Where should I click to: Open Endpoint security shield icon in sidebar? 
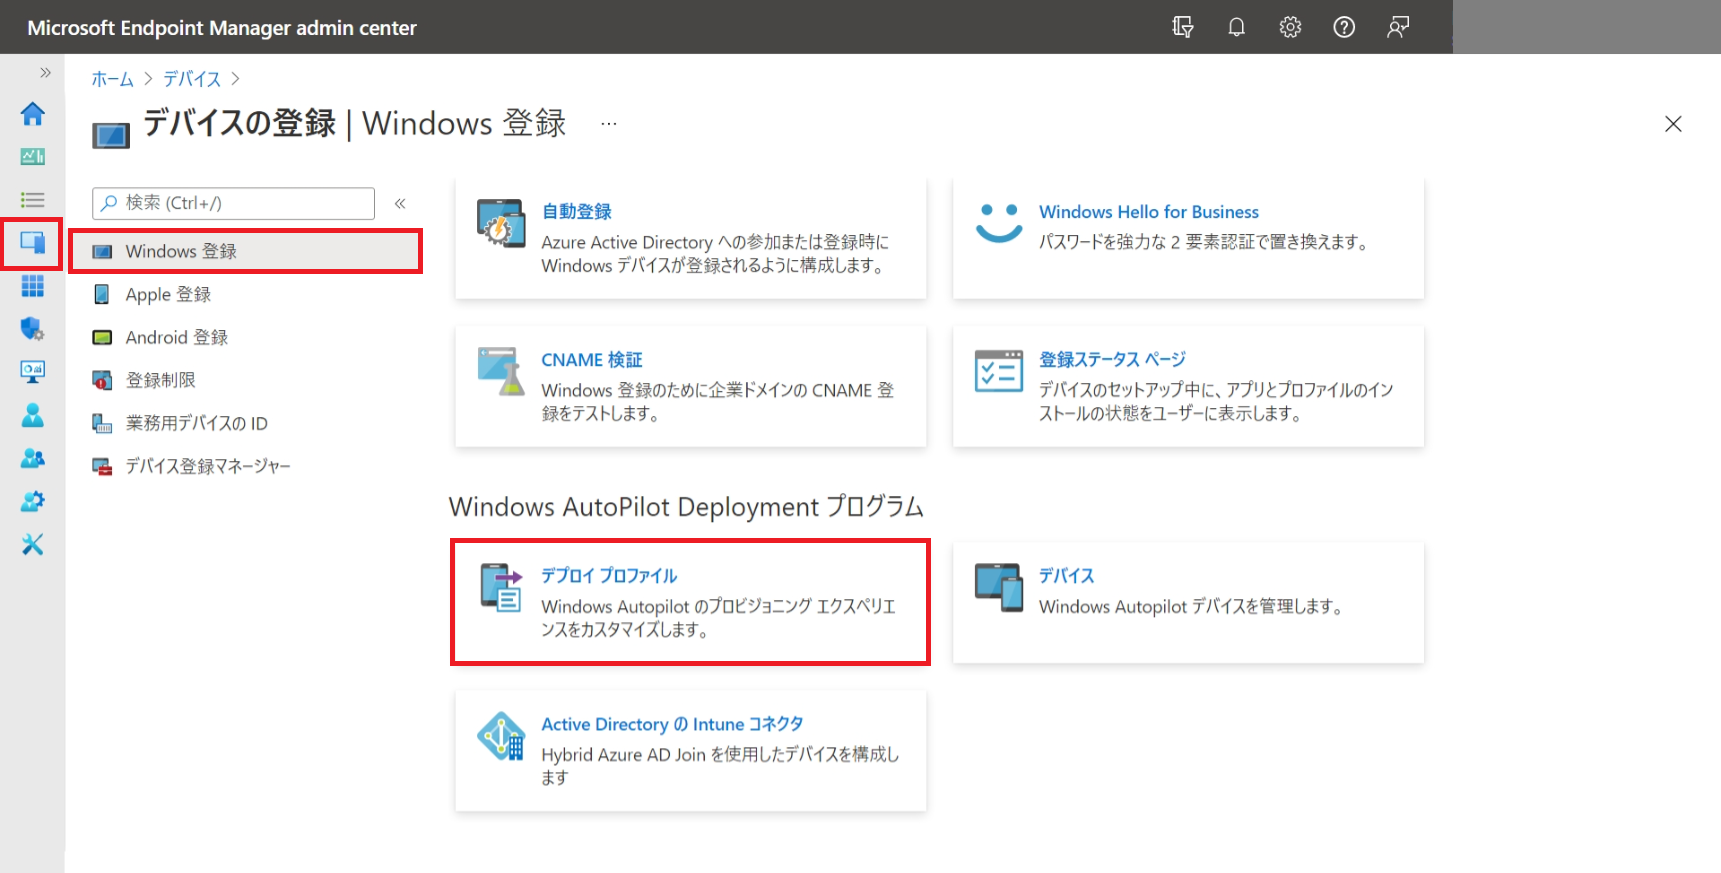[32, 329]
